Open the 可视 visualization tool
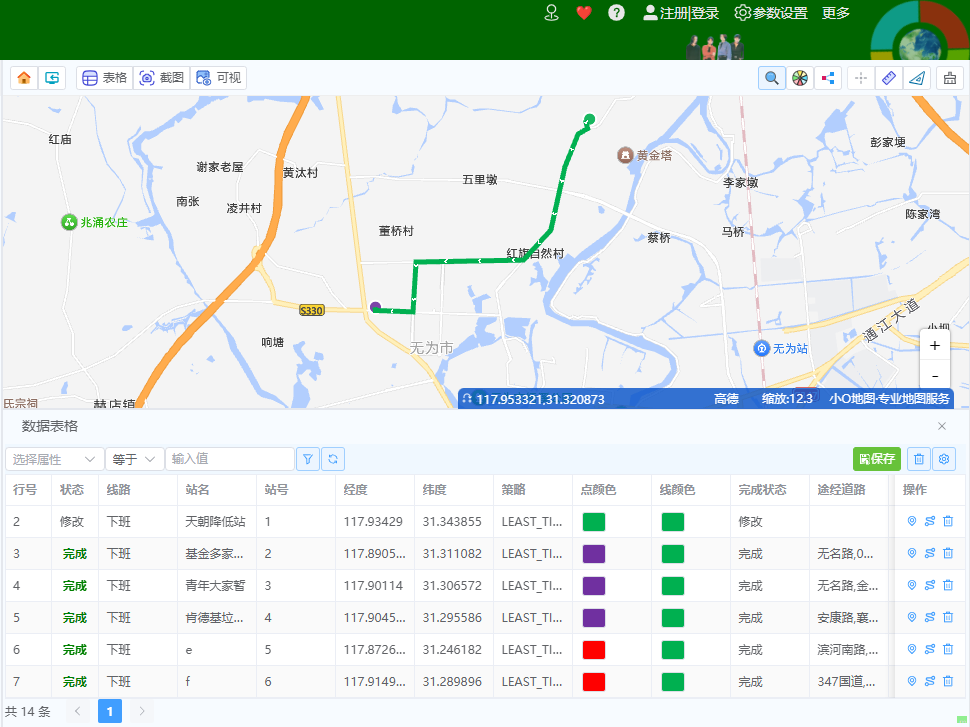Image resolution: width=970 pixels, height=727 pixels. pos(218,78)
